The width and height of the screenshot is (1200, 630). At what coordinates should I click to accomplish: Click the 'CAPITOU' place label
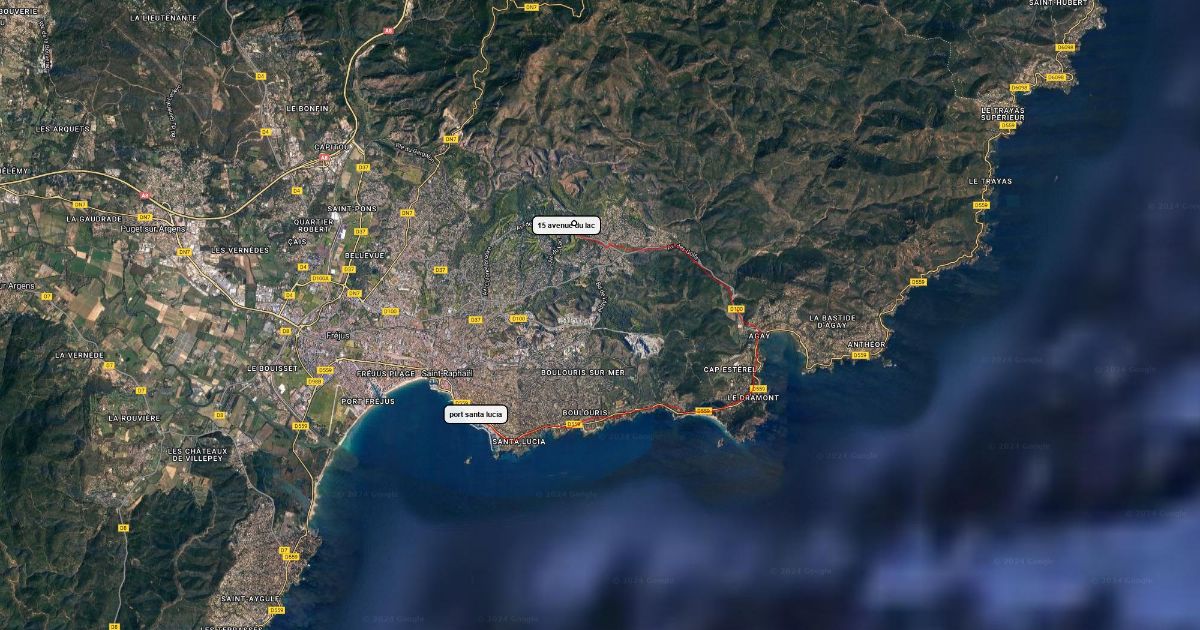pos(333,146)
